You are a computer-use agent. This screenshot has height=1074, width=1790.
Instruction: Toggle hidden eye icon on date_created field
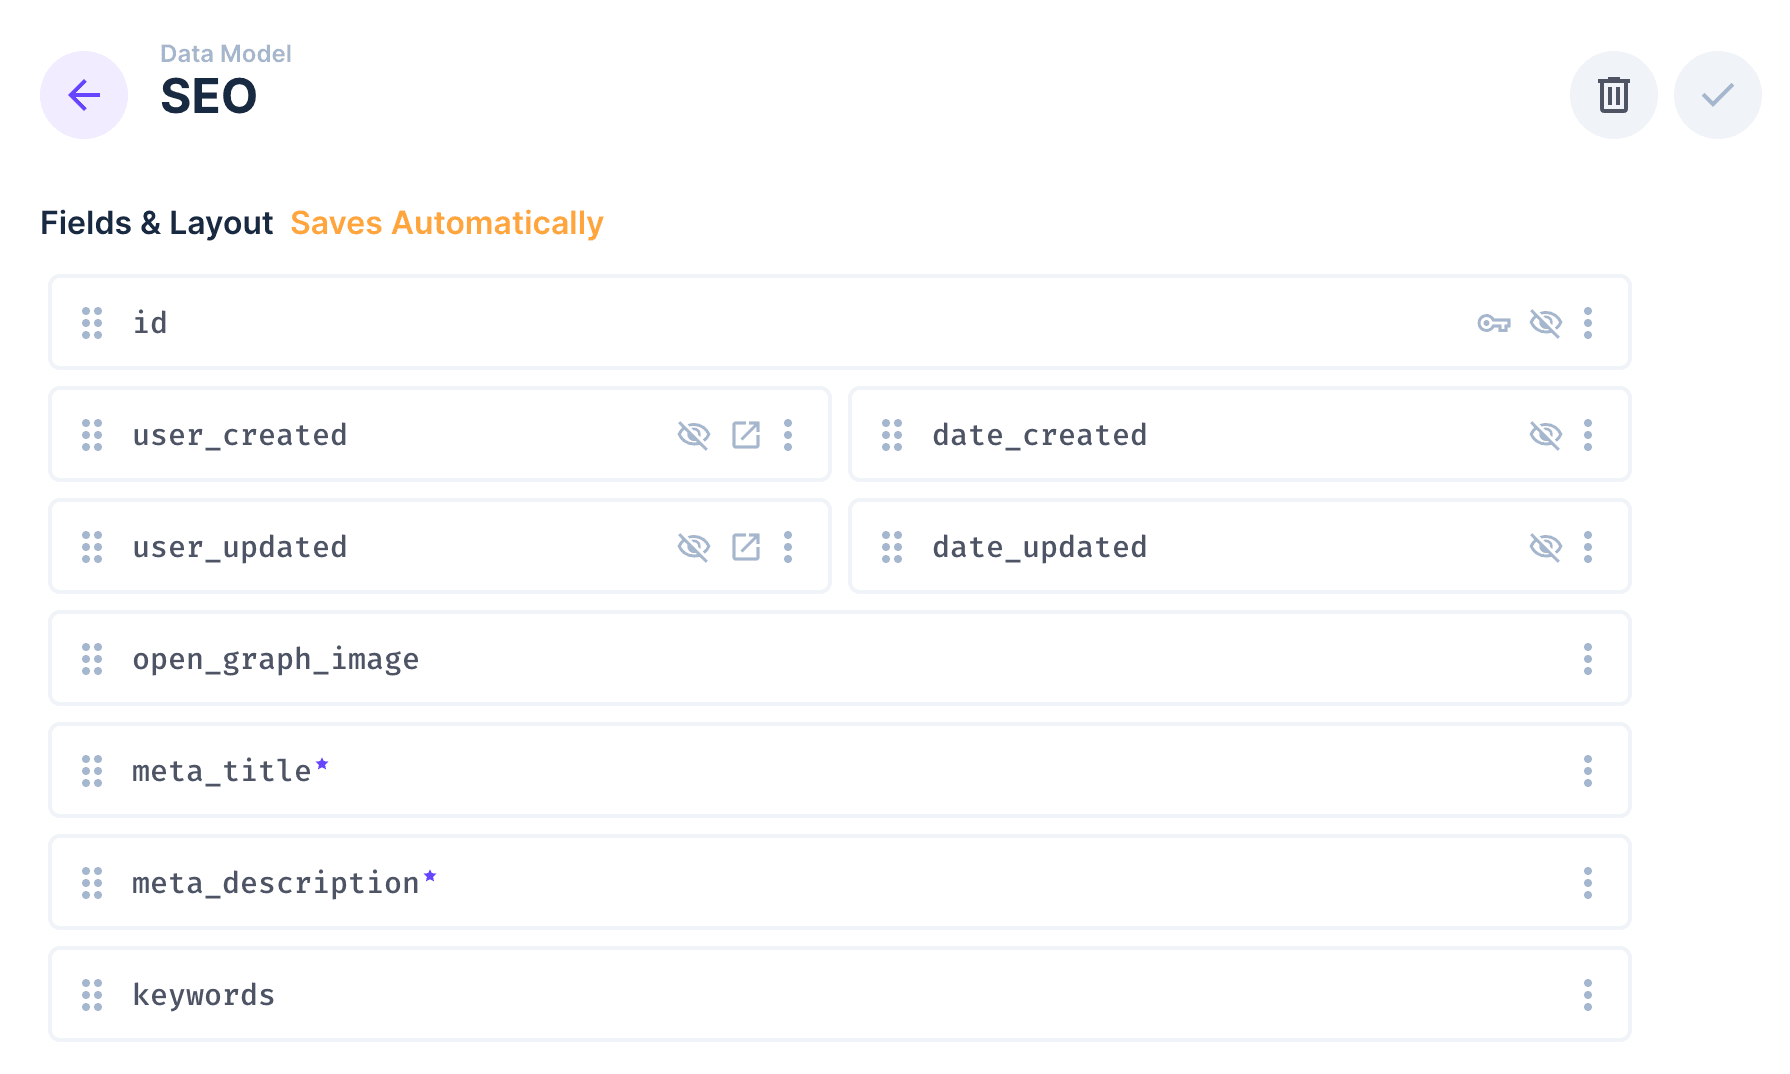(x=1545, y=435)
